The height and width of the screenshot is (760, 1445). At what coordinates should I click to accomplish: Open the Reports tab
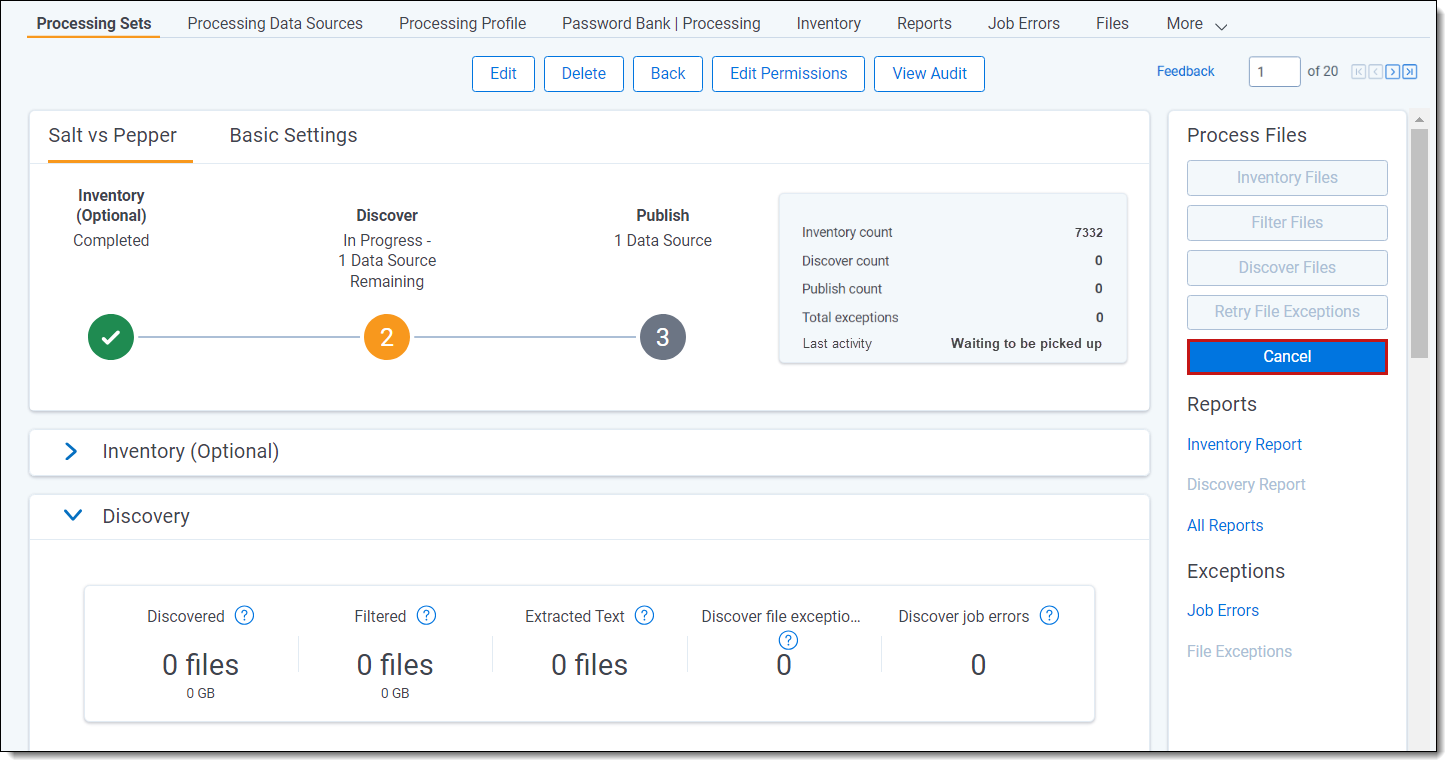924,23
